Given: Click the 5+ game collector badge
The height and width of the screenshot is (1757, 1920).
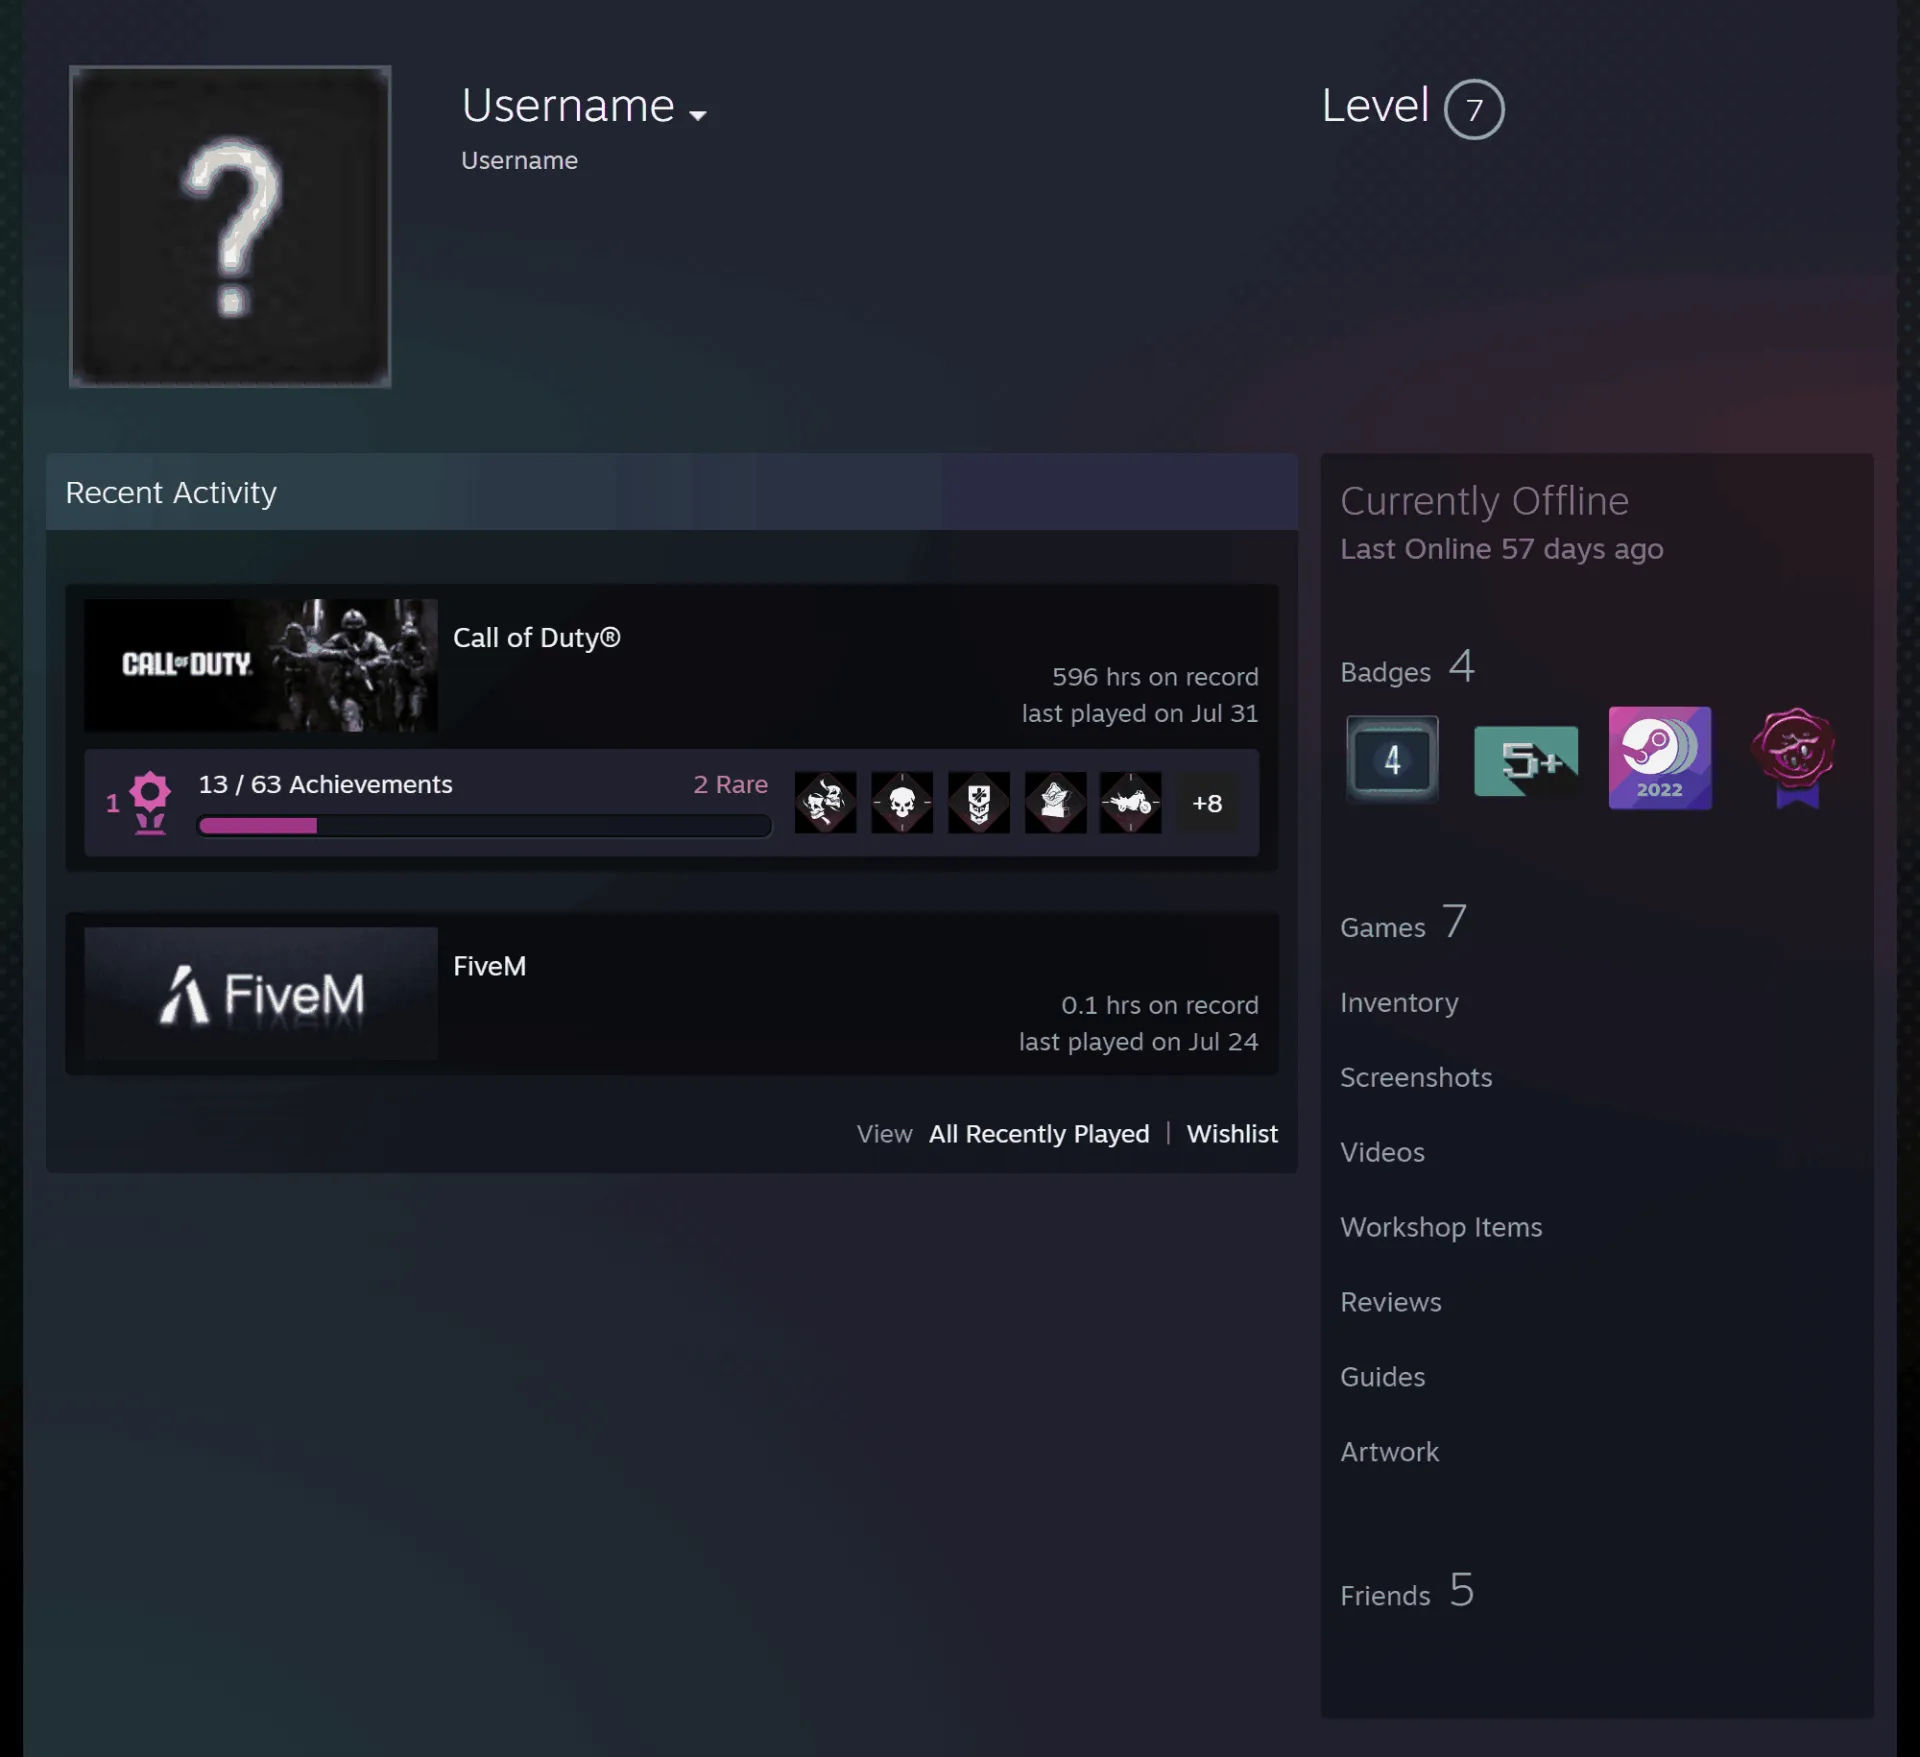Looking at the screenshot, I should tap(1526, 761).
